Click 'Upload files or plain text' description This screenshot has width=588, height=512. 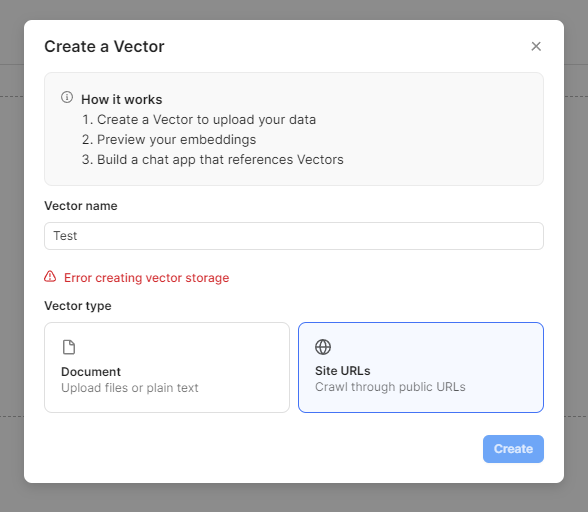click(x=130, y=388)
